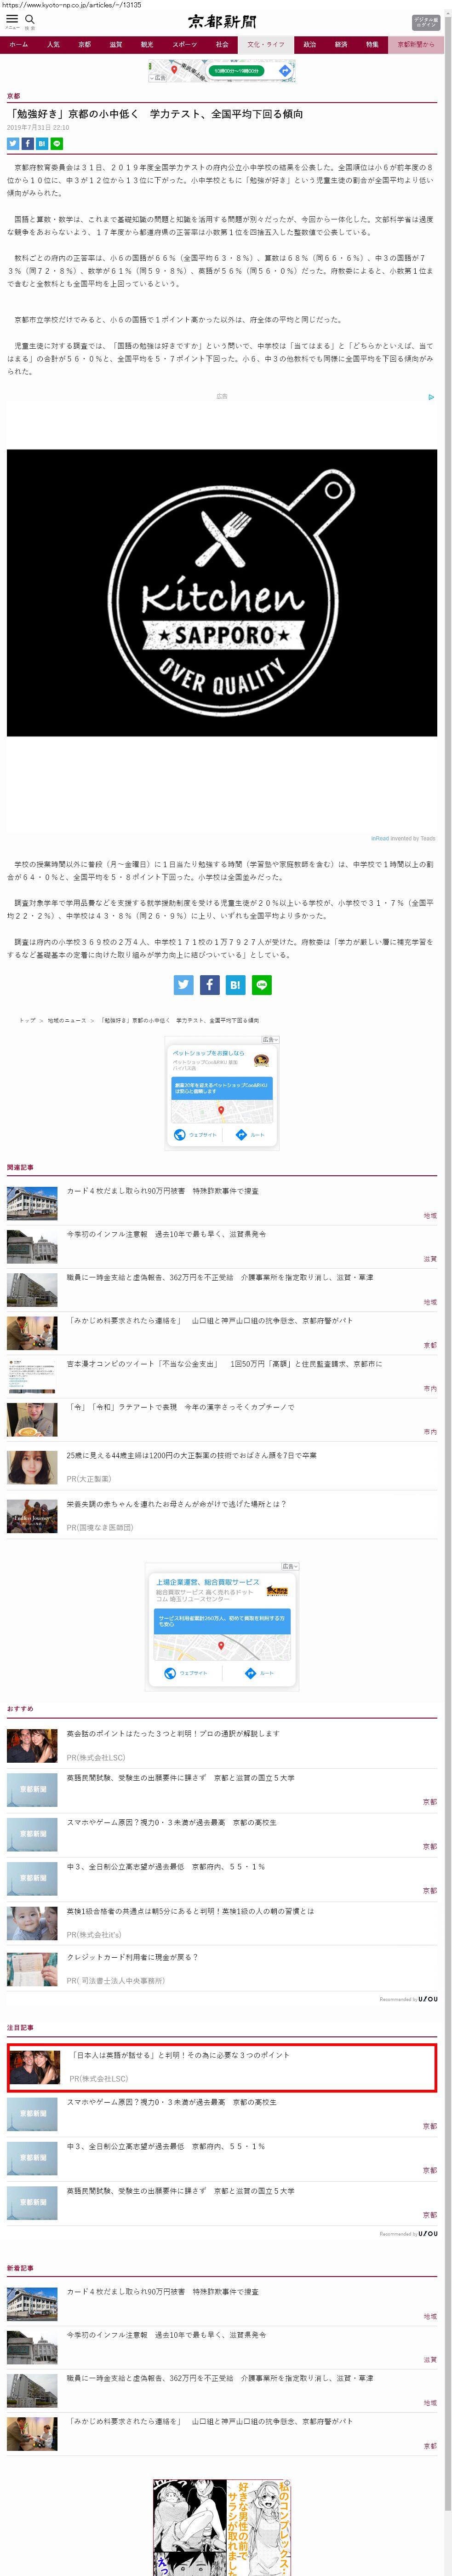
Task: Click small Facebook icon under the headline
Action: [27, 144]
